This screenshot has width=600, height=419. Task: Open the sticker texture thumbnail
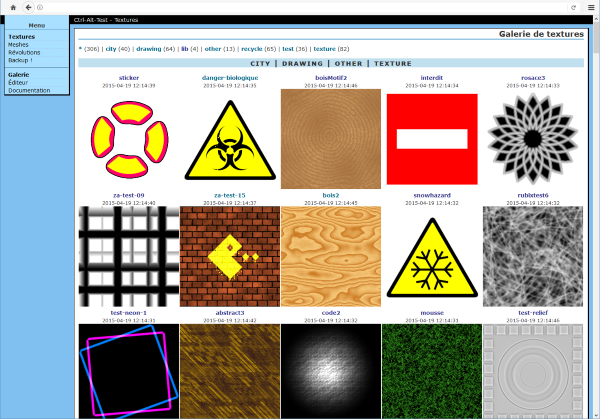(x=129, y=139)
